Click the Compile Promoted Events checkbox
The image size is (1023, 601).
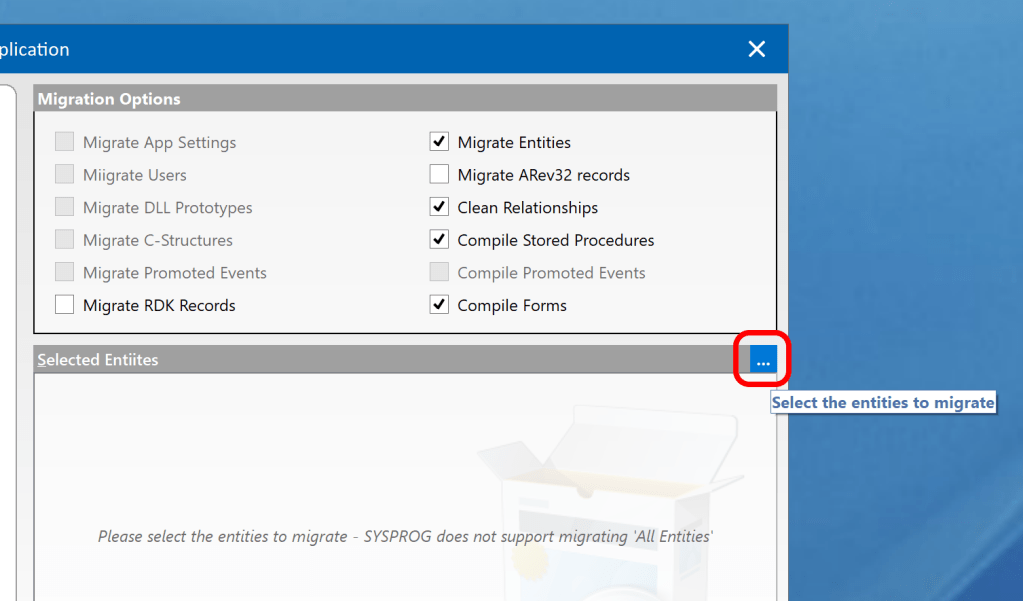tap(438, 271)
